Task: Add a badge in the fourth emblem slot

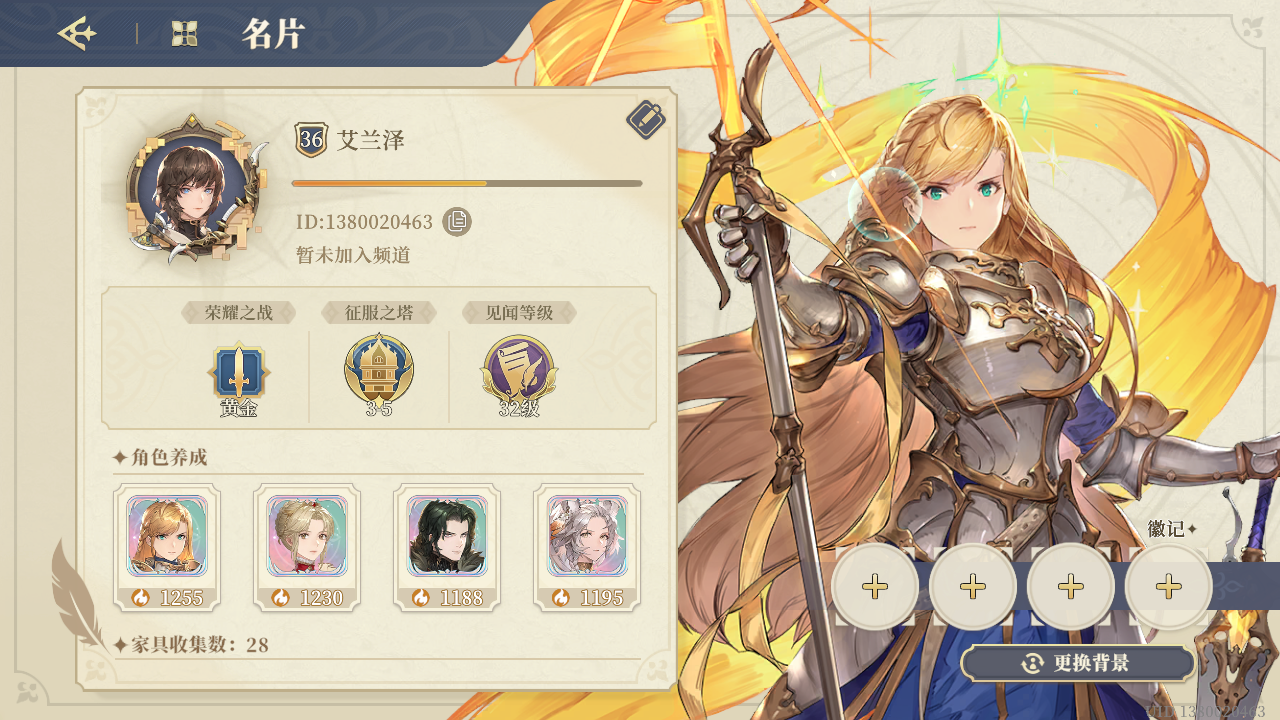Action: click(x=1169, y=587)
